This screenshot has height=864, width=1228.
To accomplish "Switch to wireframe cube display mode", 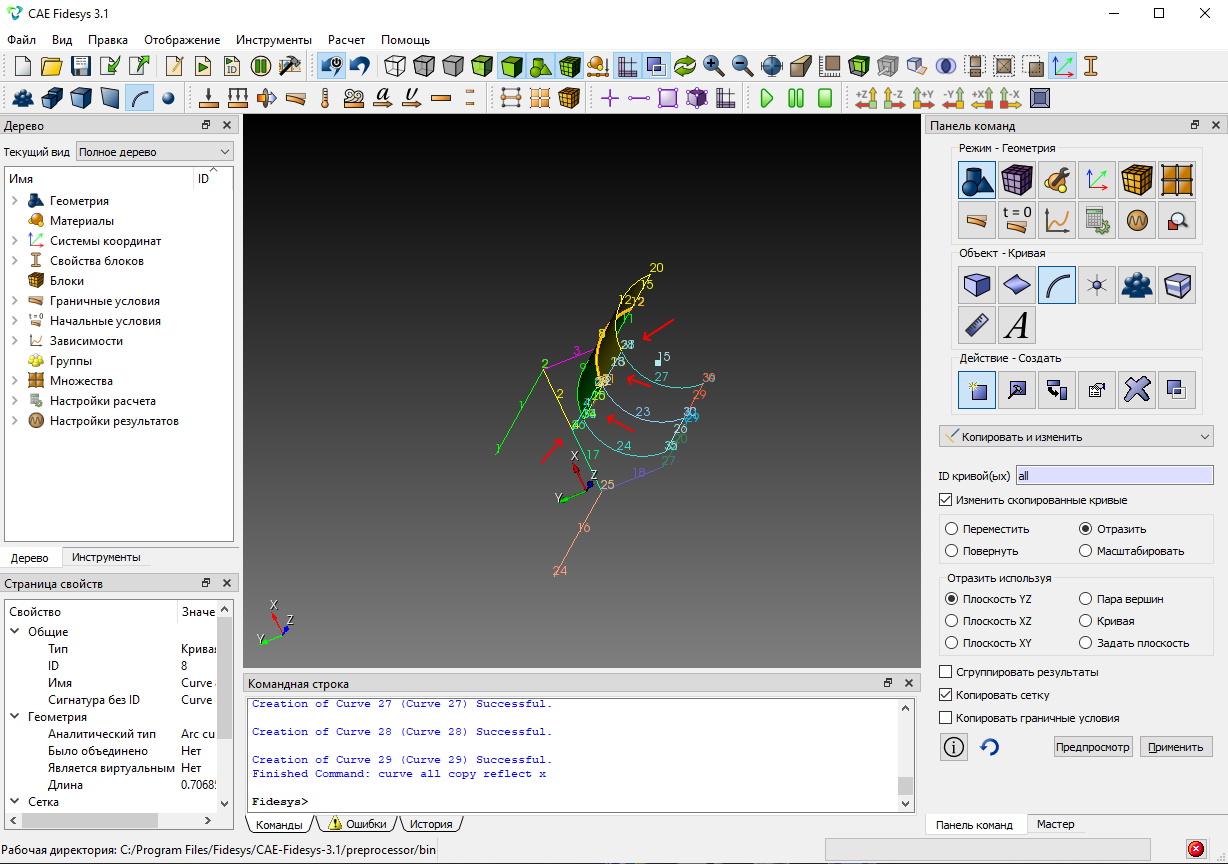I will pyautogui.click(x=395, y=66).
